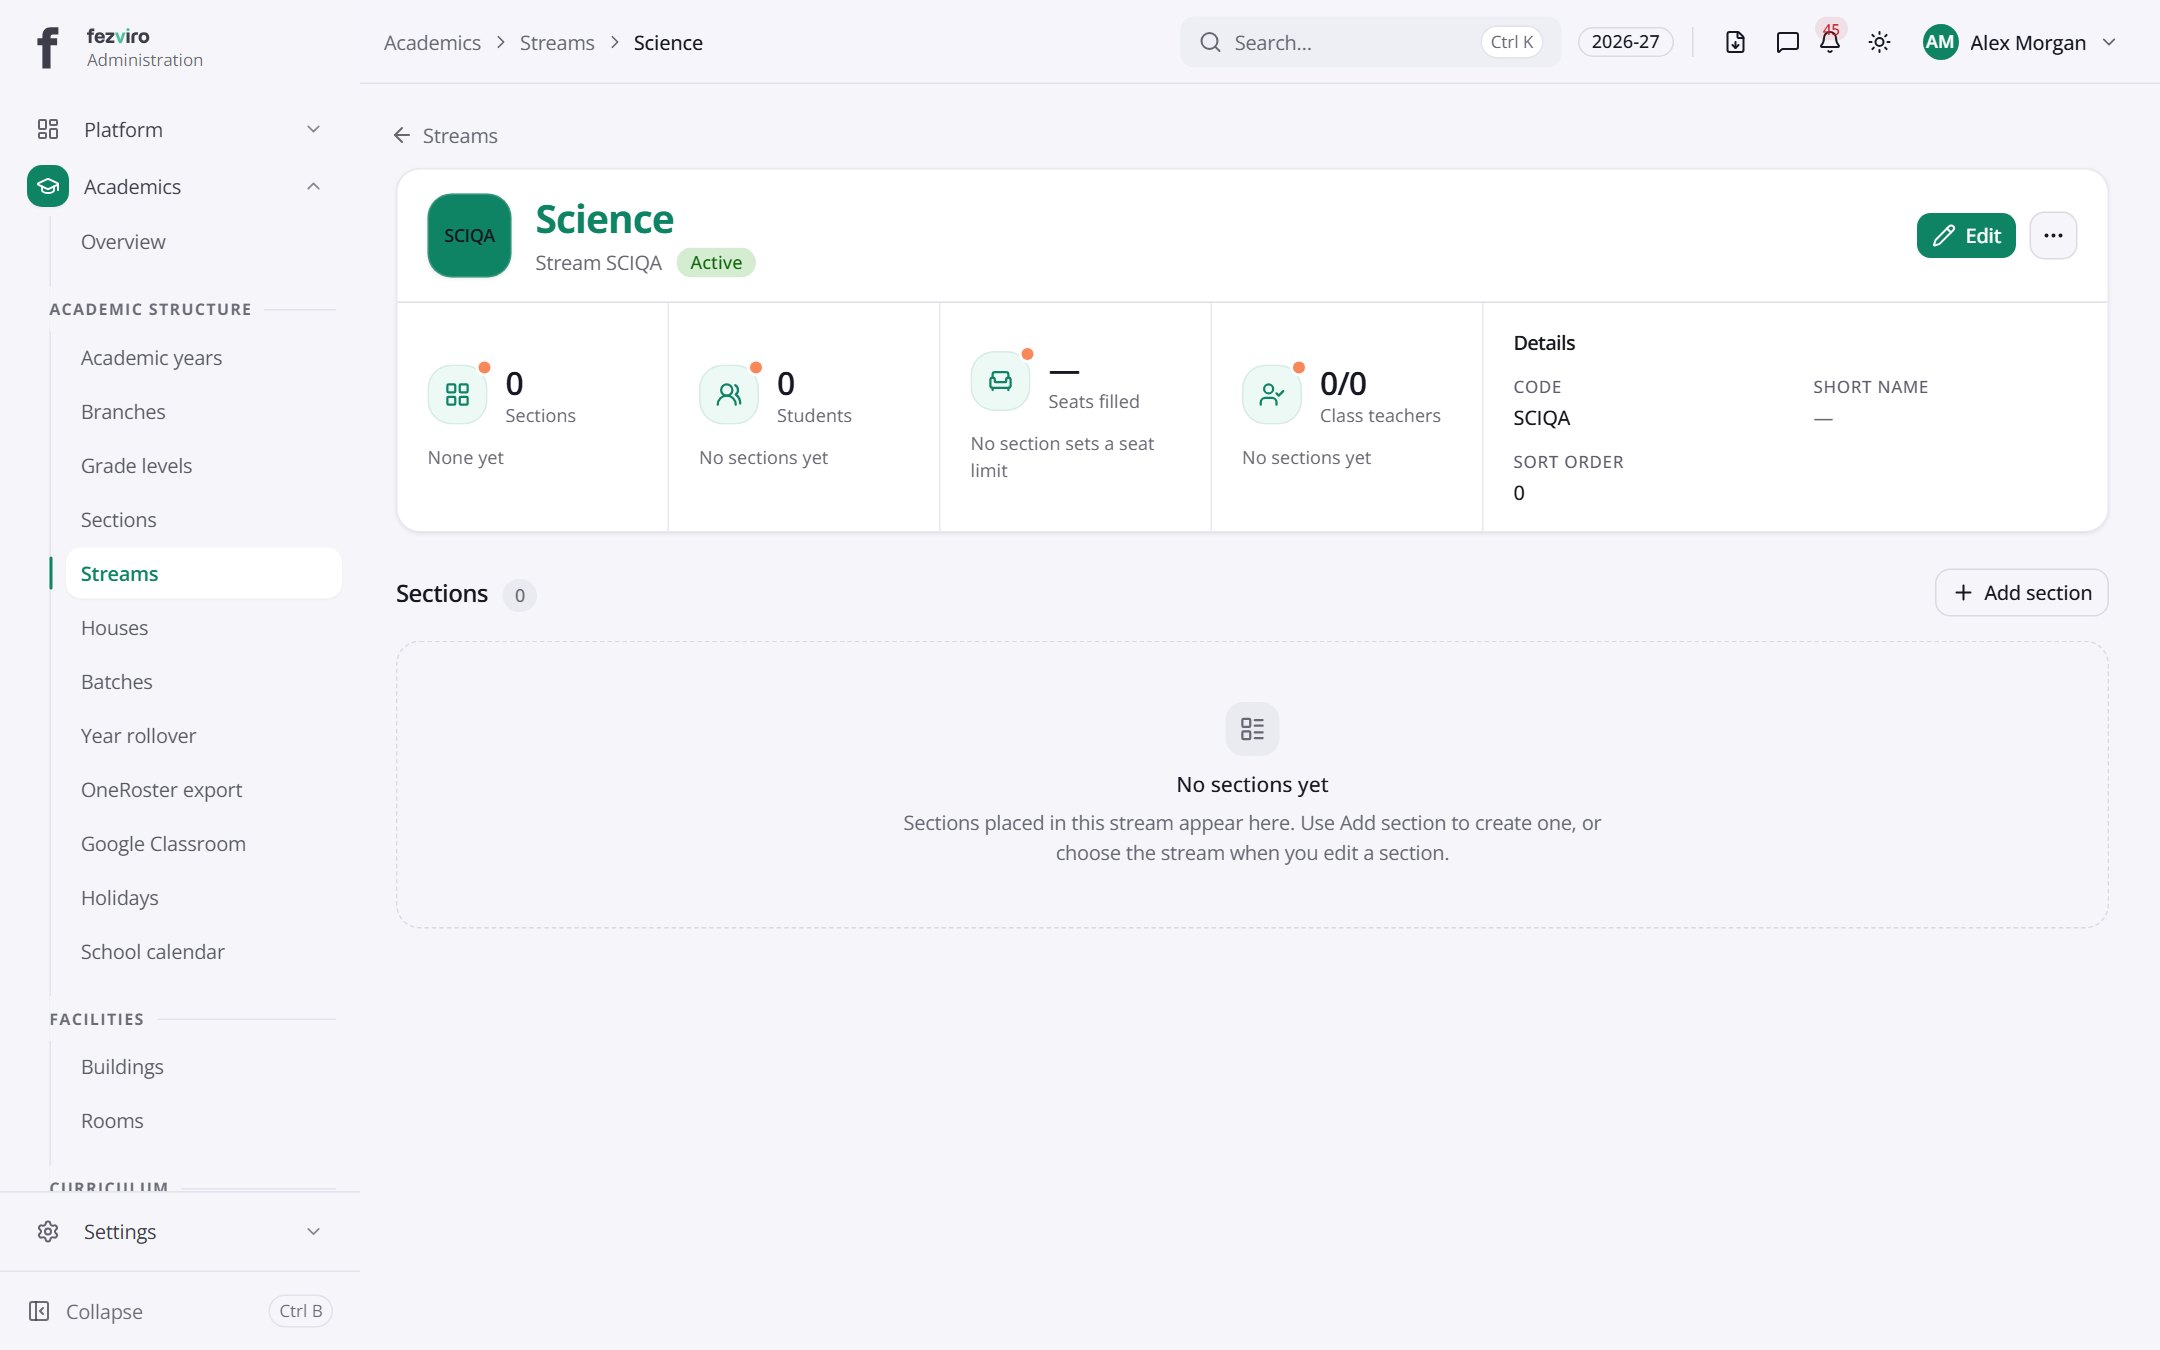Open the messages chat icon

(x=1787, y=42)
